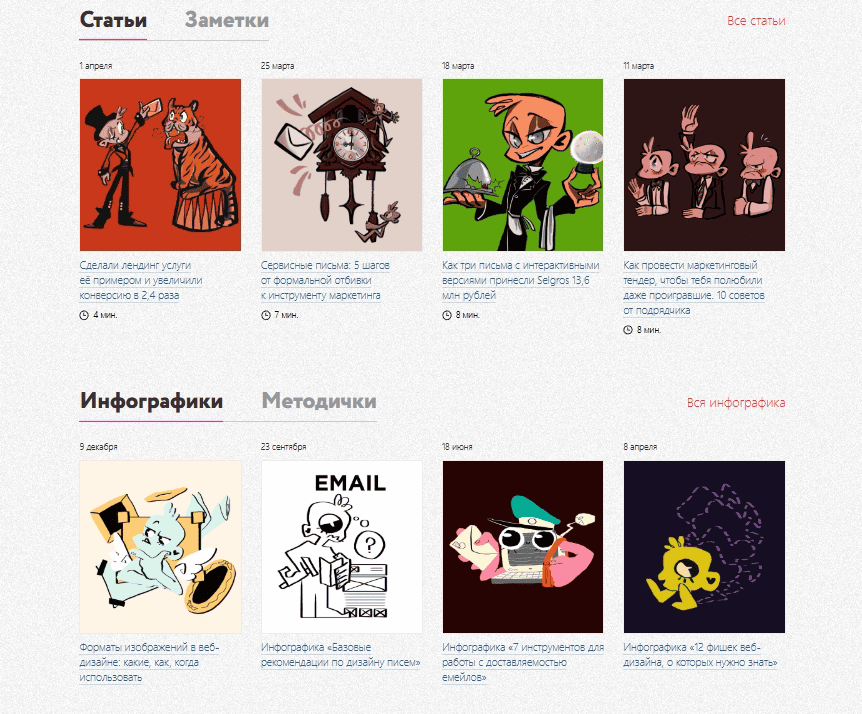The height and width of the screenshot is (714, 862).
Task: Switch to the Заметки tab
Action: pyautogui.click(x=226, y=20)
